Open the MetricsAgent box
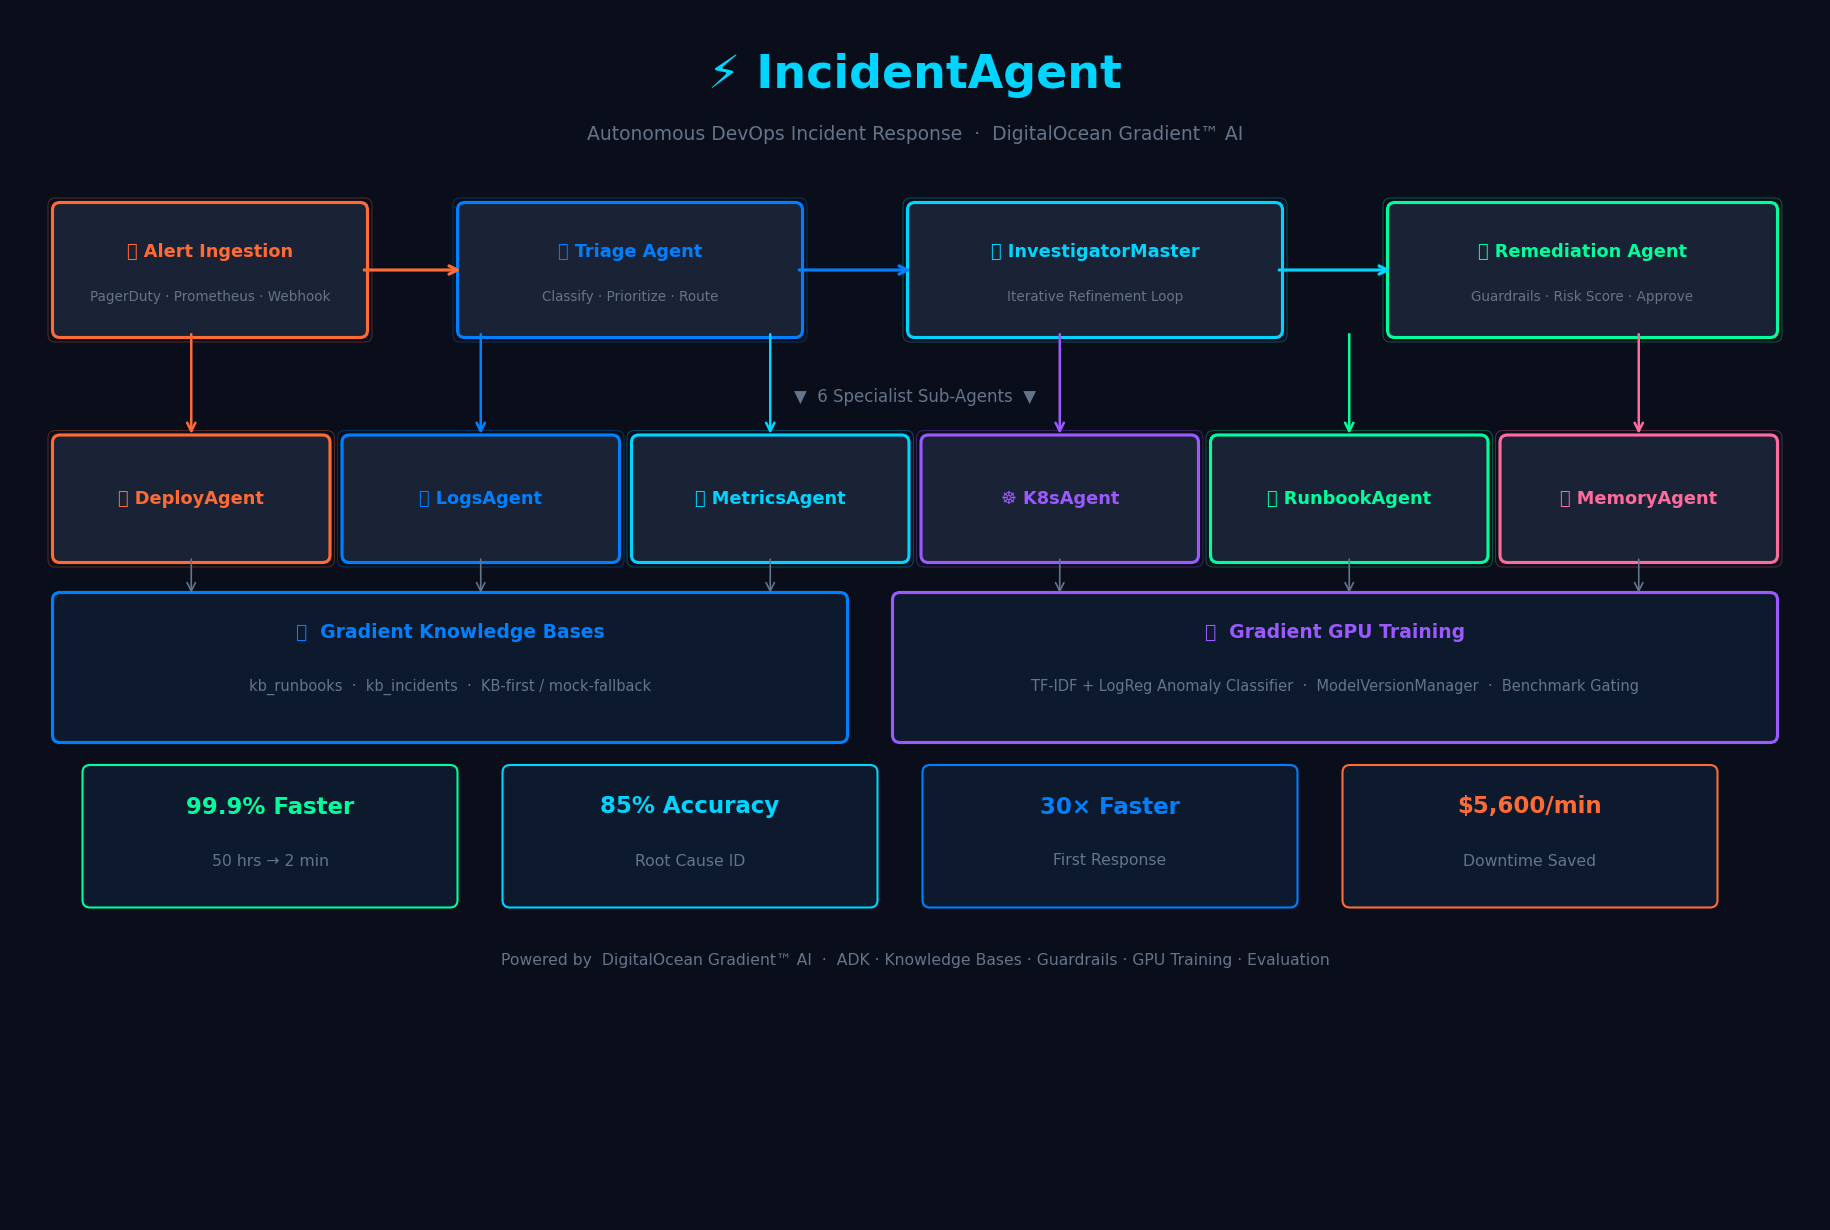The width and height of the screenshot is (1830, 1230). (770, 499)
